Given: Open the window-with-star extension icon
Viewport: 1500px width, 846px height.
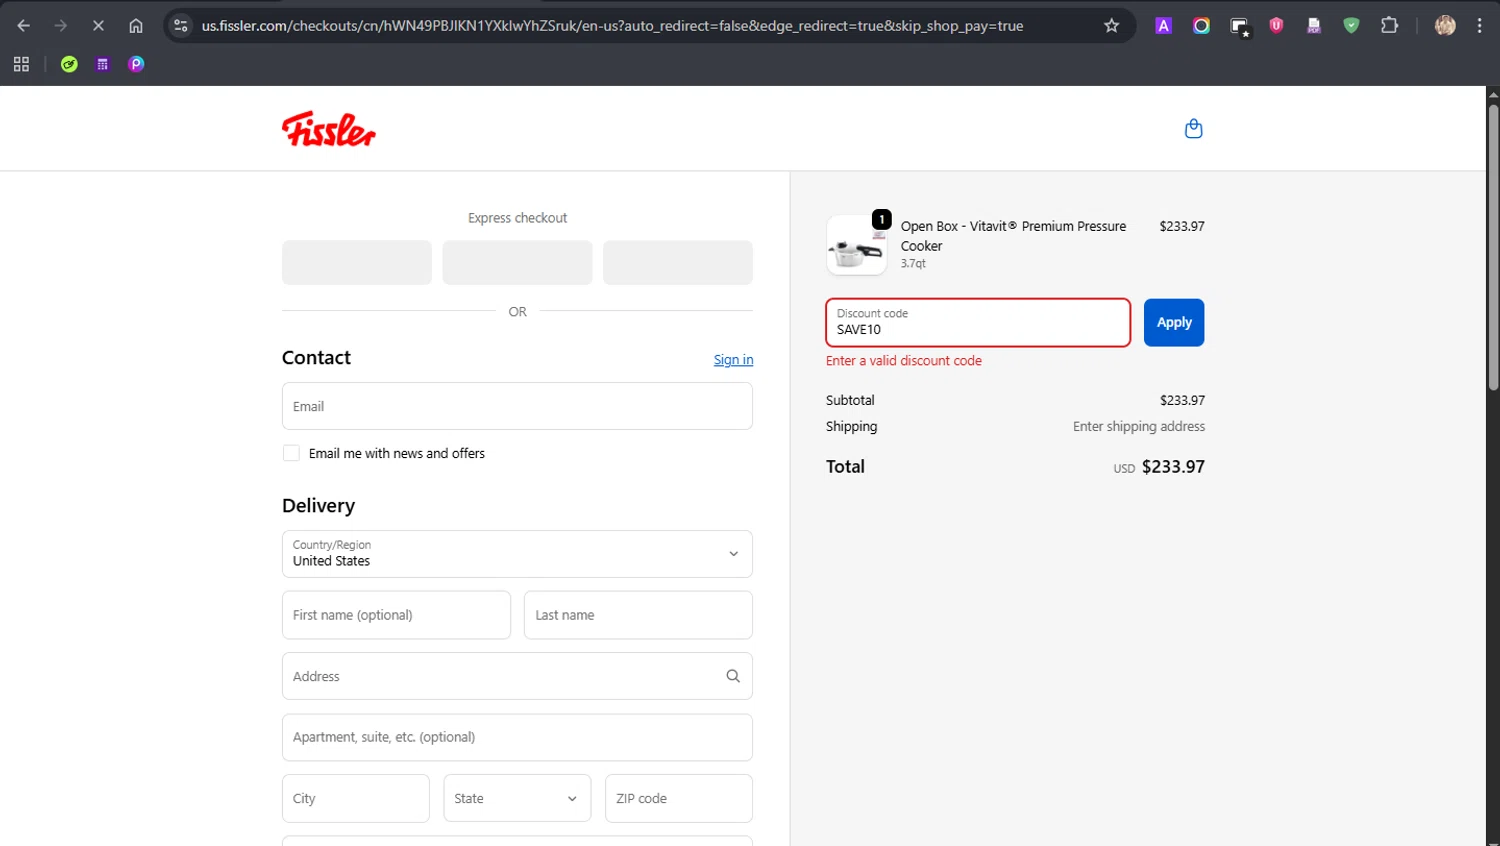Looking at the screenshot, I should (1239, 27).
